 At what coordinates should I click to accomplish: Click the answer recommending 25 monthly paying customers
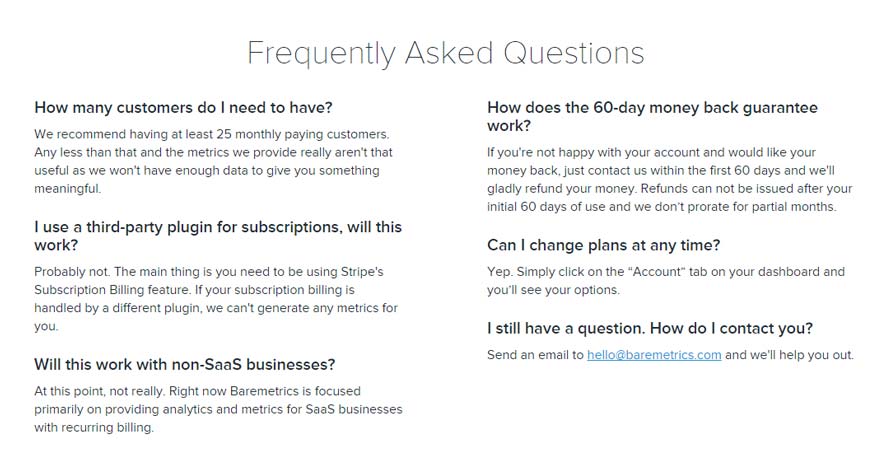coord(214,152)
